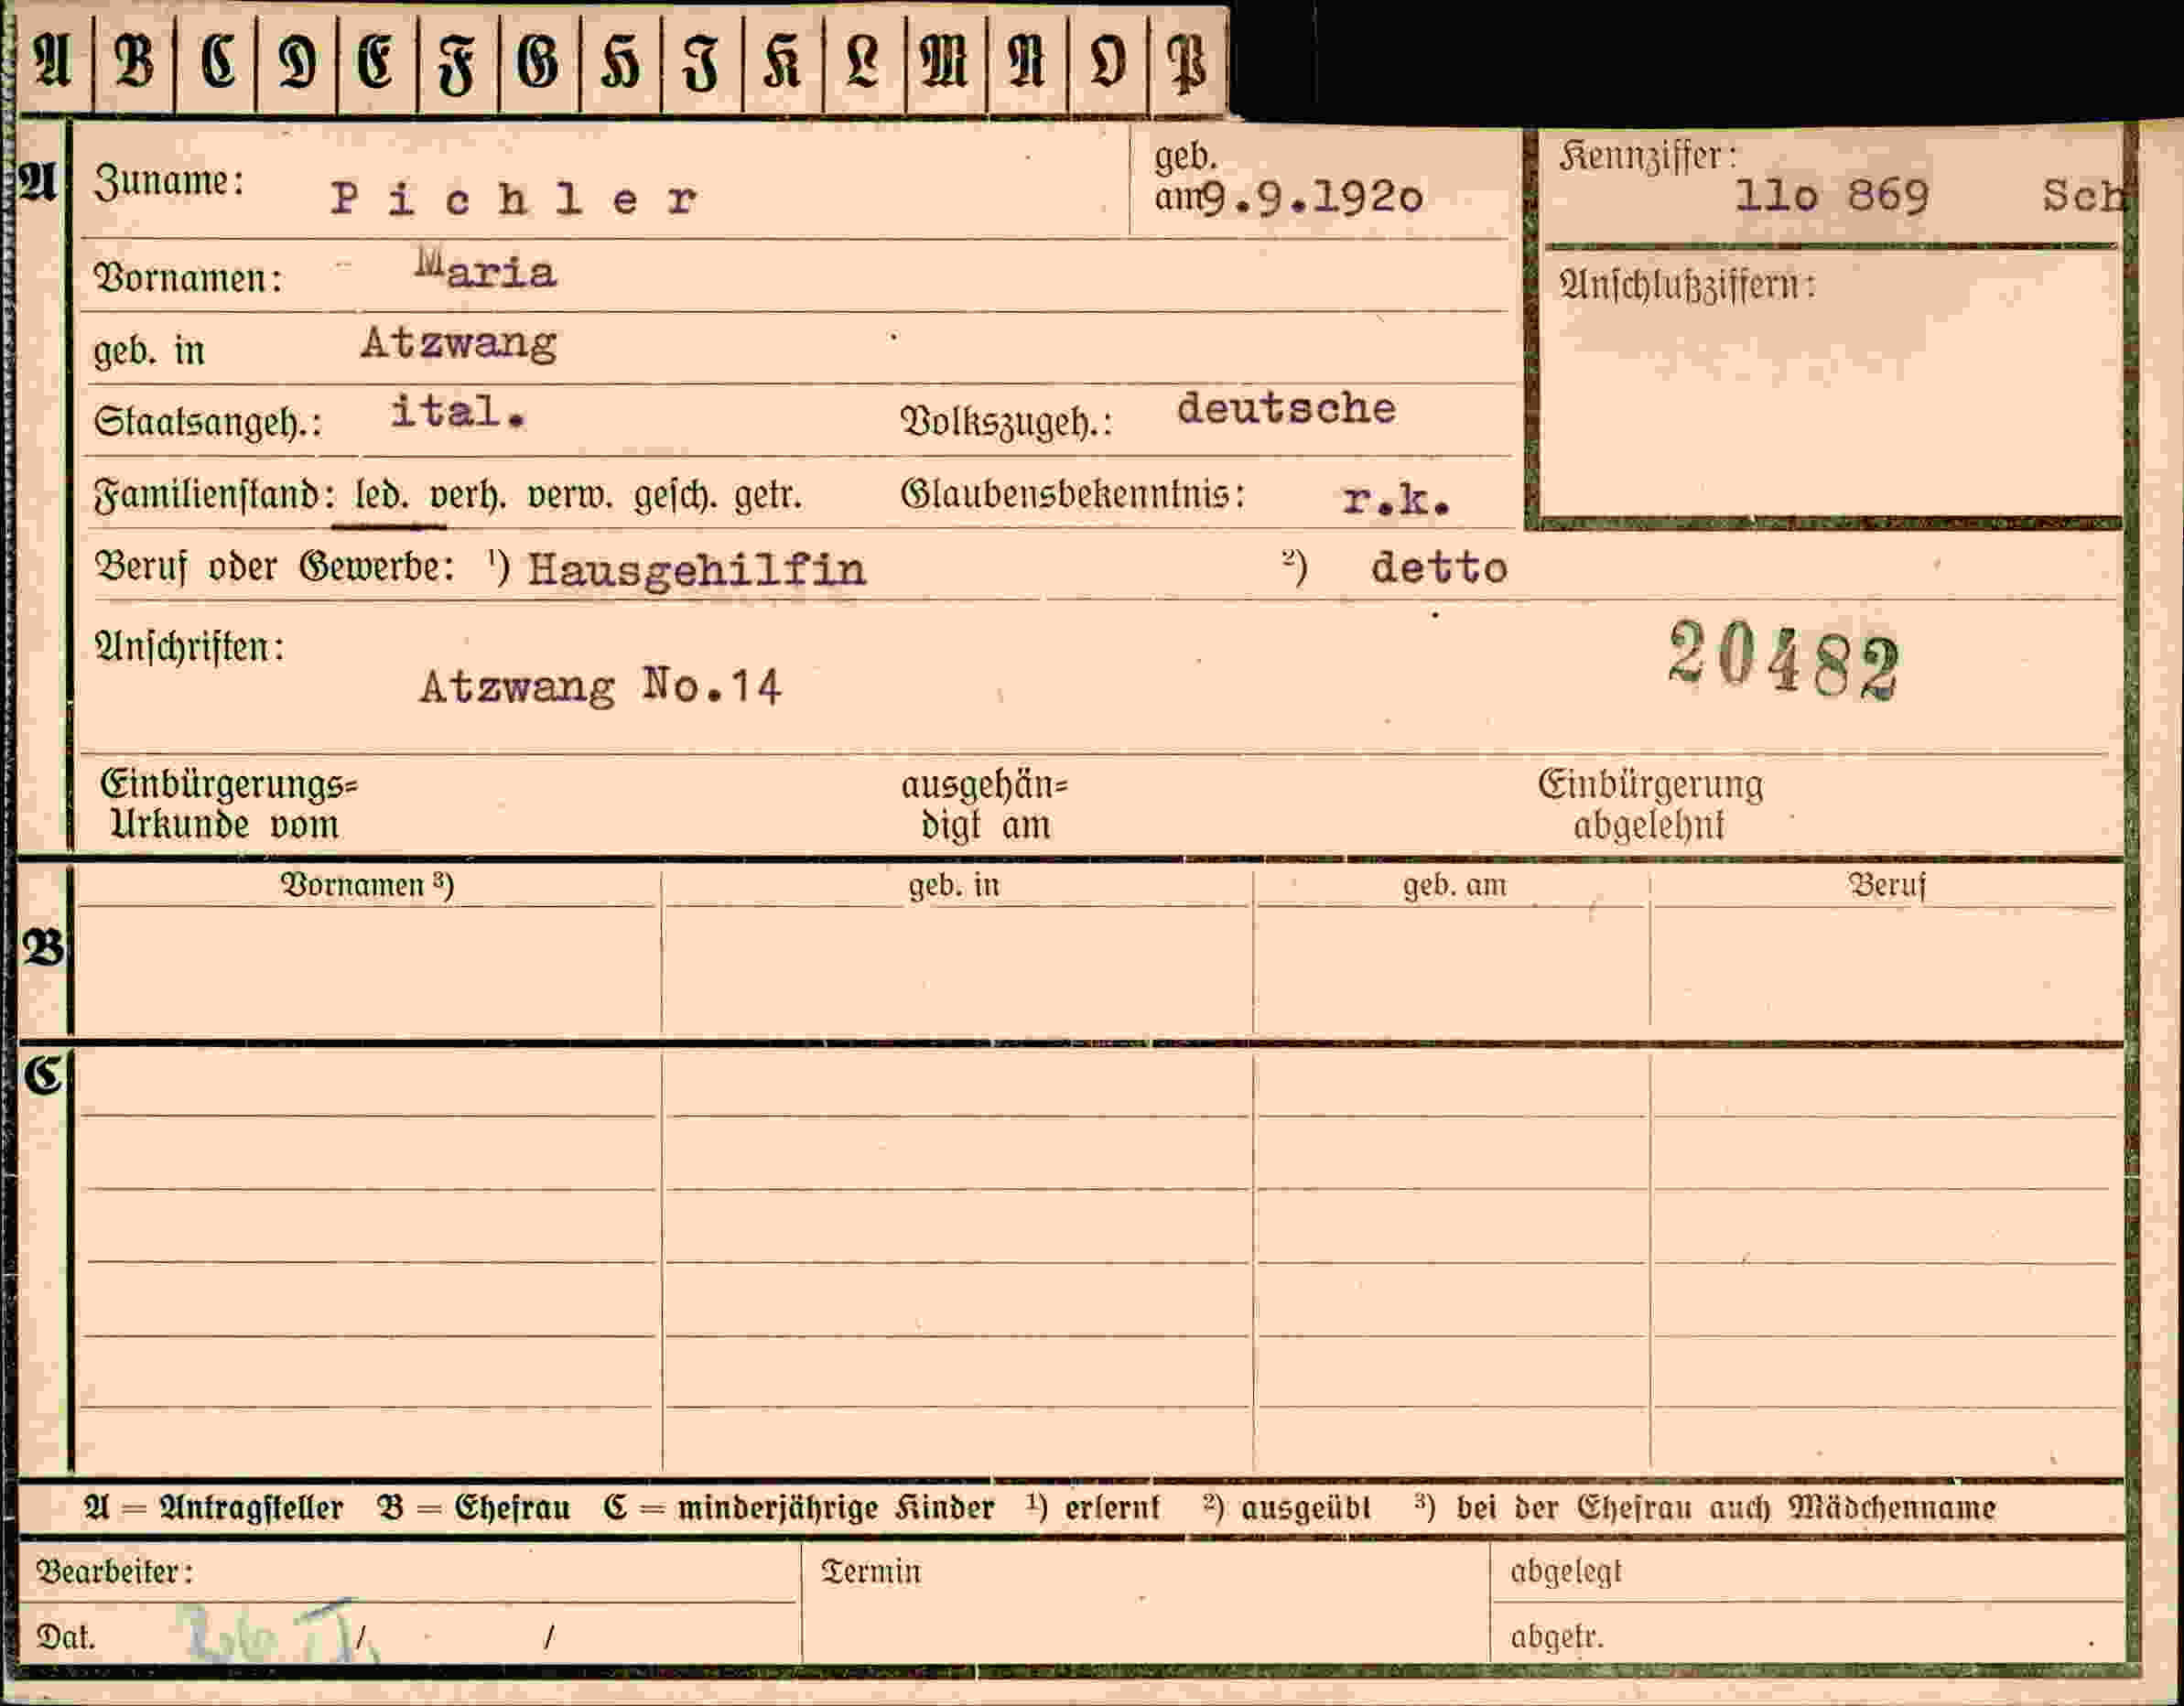Click the 'abgelegt' field label
Screen dimensions: 2184x1706
[1566, 1571]
